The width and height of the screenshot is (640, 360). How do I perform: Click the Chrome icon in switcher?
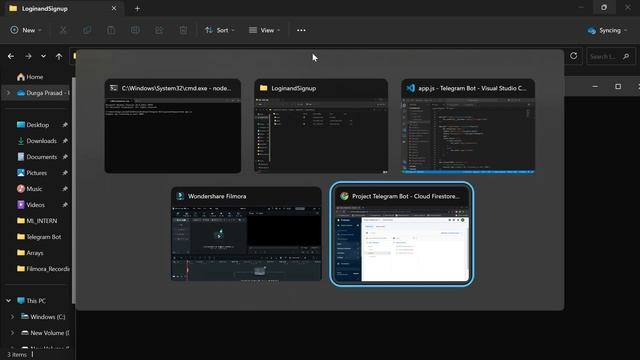tap(344, 196)
